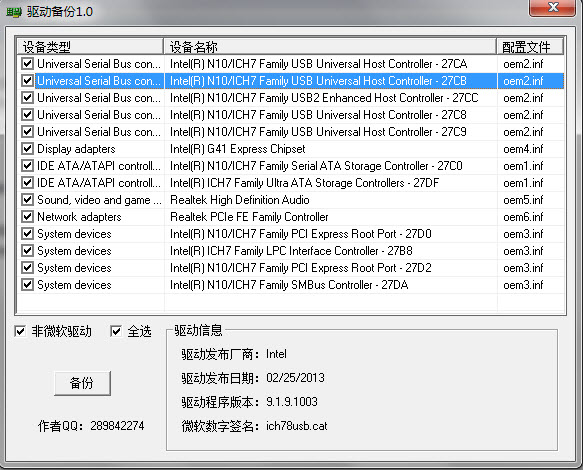Image resolution: width=583 pixels, height=470 pixels.
Task: Uncheck PCI Express Root Port 27D0 checkbox
Action: click(x=27, y=234)
